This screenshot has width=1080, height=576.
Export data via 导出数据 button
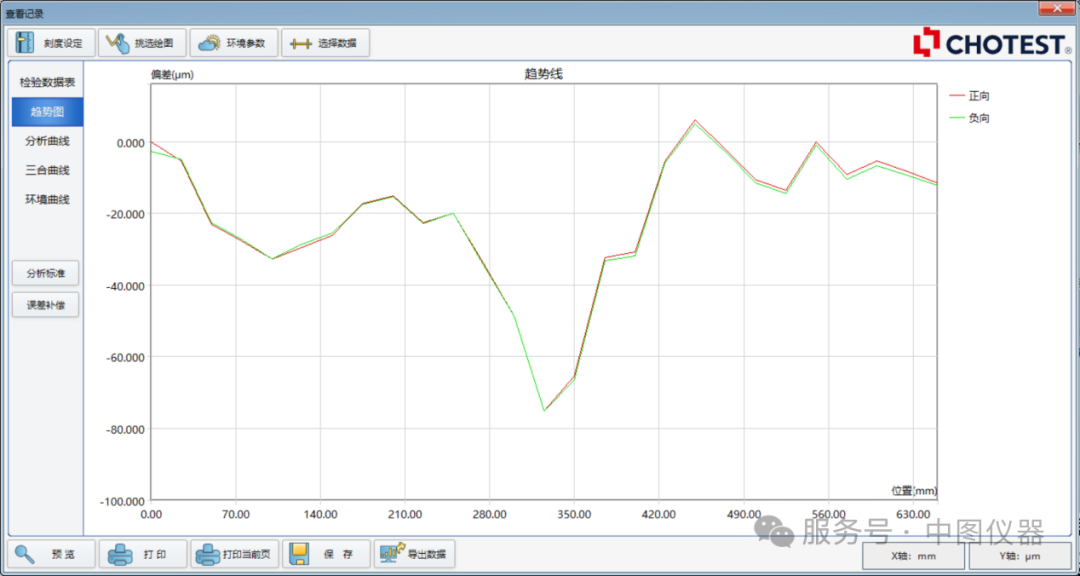pos(415,554)
